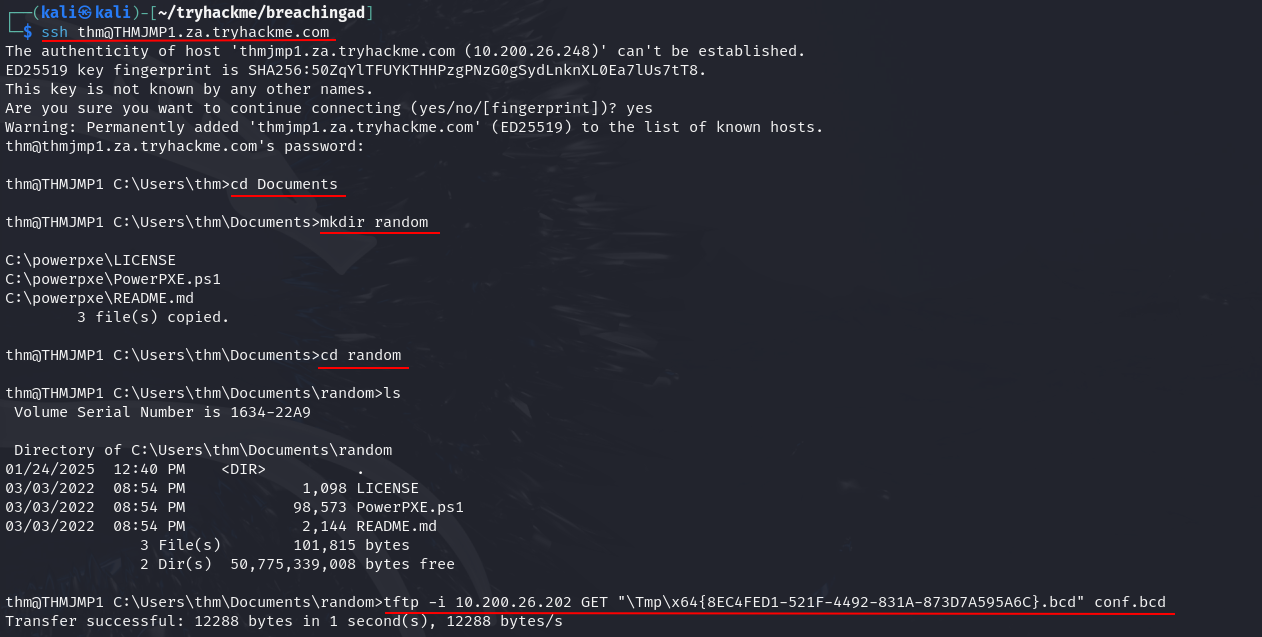This screenshot has height=637, width=1262.
Task: Click the C:\powerpxe\PowerPXE.ps1 copied path
Action: (113, 279)
